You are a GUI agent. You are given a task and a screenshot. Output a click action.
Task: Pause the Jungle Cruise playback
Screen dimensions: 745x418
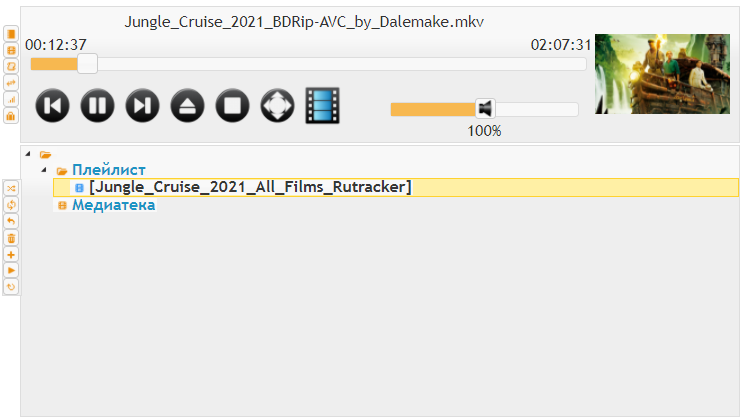(97, 105)
